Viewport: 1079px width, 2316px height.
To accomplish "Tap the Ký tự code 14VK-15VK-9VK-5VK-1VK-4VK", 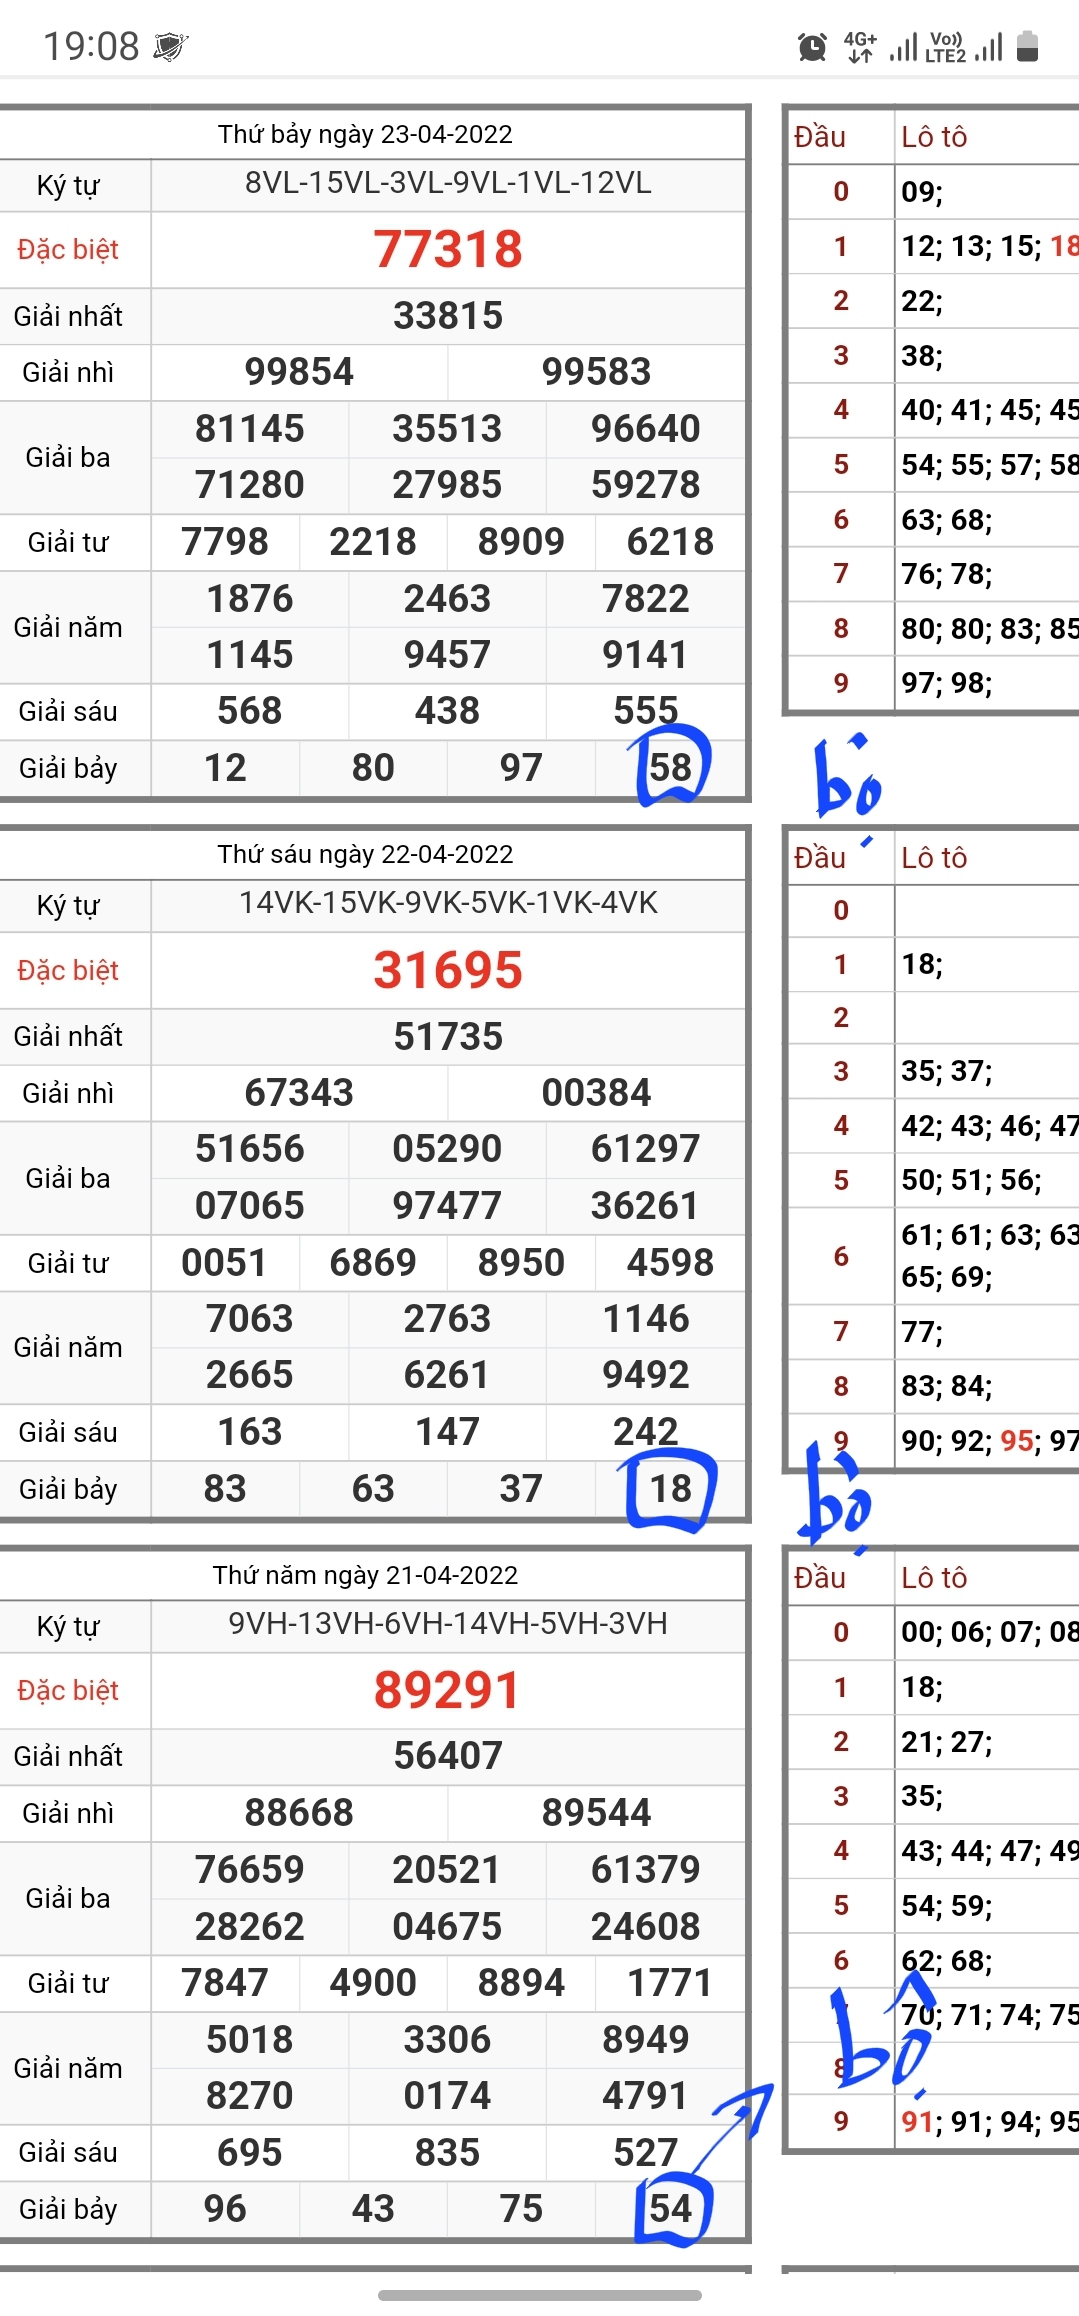I will (x=448, y=903).
